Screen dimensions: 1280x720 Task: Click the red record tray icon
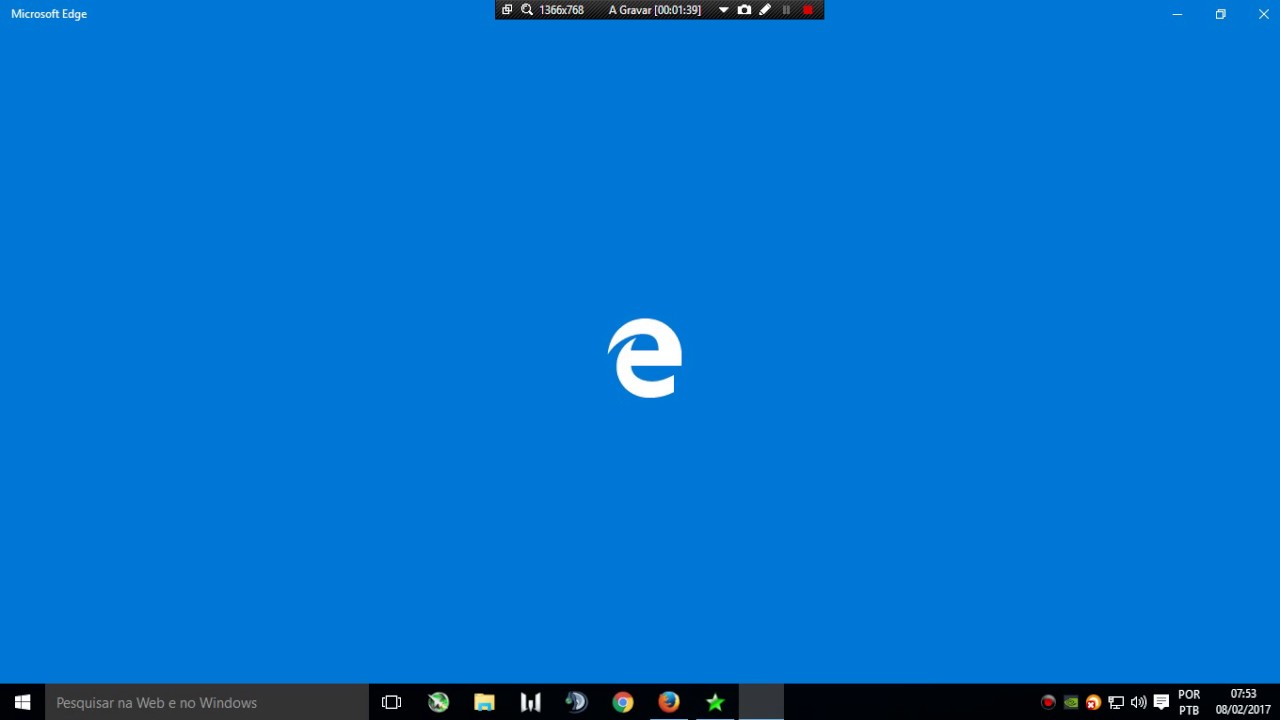point(1048,702)
